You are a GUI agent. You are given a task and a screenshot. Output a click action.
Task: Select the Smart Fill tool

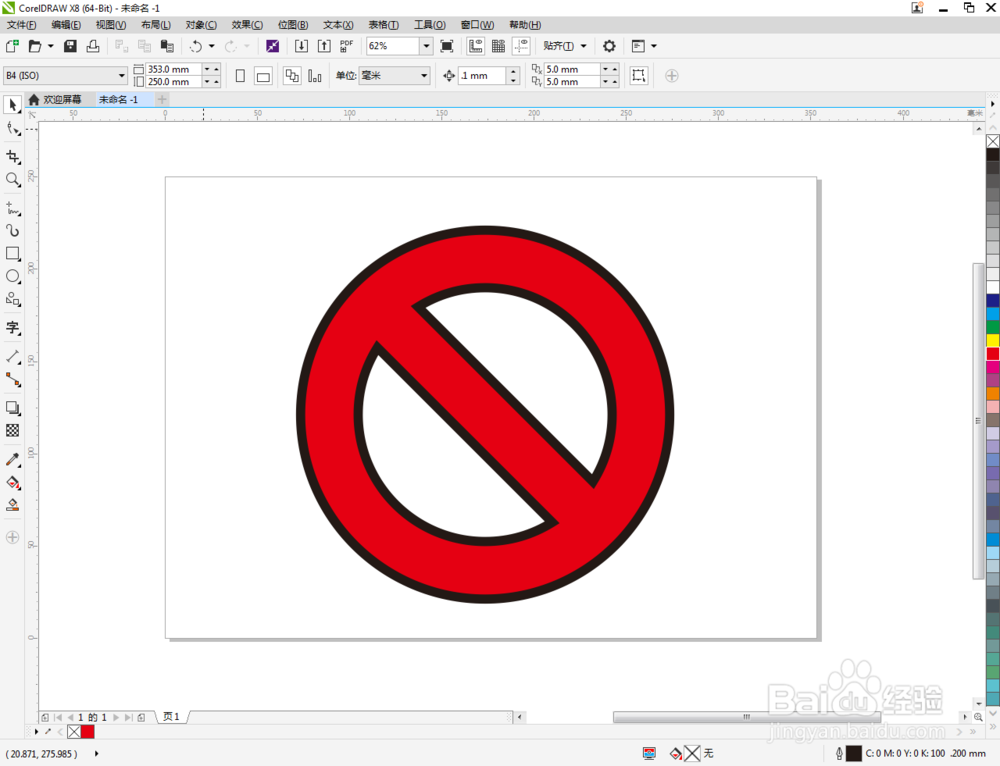click(x=13, y=505)
